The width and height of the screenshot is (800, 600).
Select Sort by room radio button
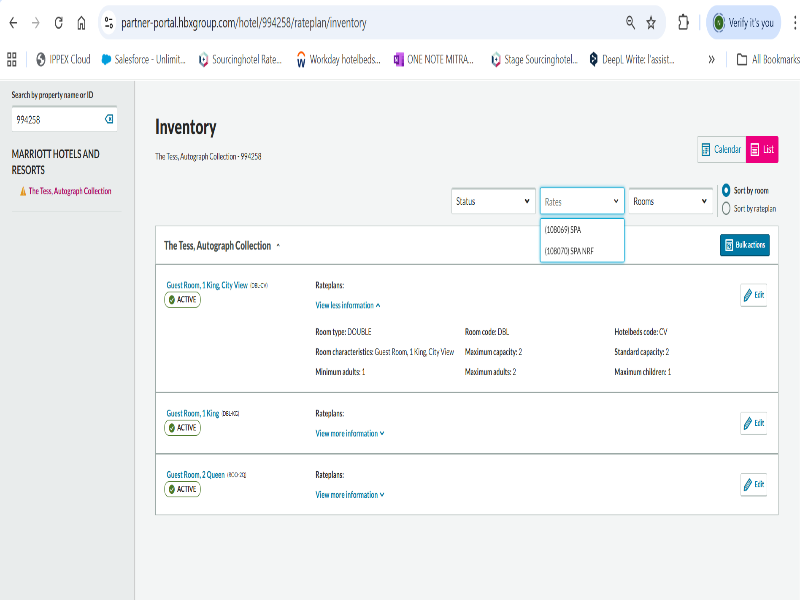[x=726, y=190]
